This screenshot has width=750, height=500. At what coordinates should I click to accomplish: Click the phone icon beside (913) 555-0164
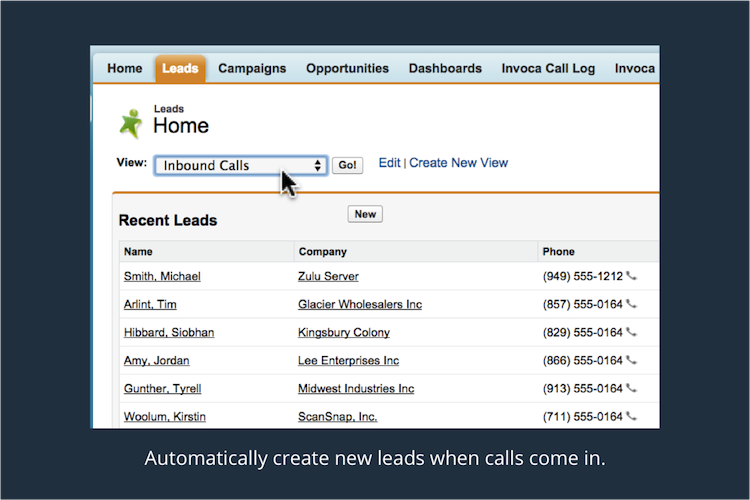pyautogui.click(x=631, y=389)
